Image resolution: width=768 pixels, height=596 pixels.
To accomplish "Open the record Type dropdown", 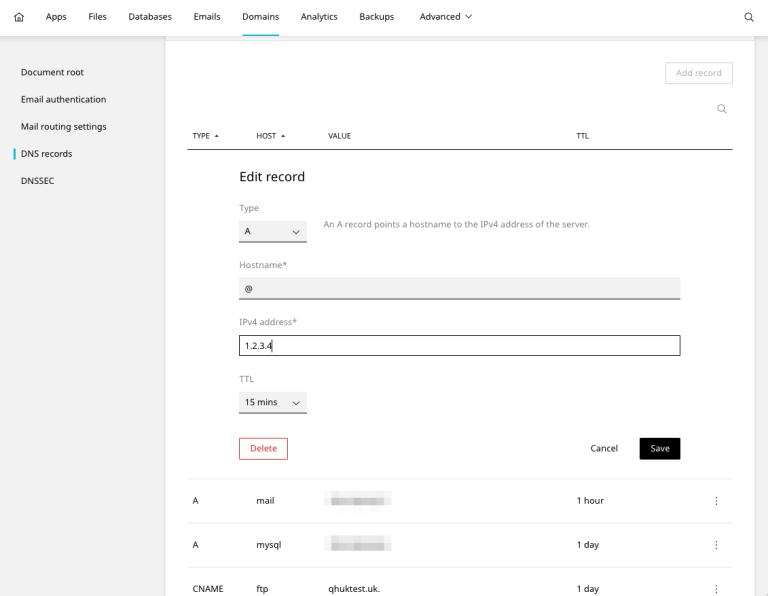I will point(273,231).
